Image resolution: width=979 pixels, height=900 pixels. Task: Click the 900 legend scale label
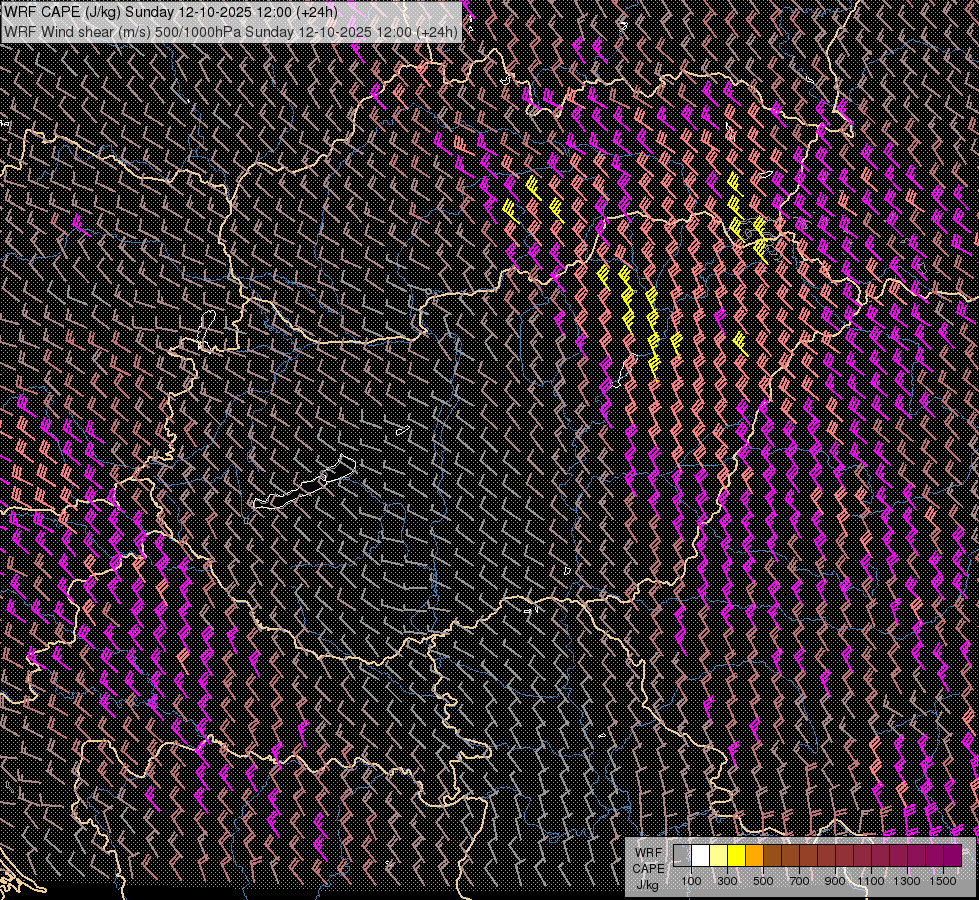835,881
